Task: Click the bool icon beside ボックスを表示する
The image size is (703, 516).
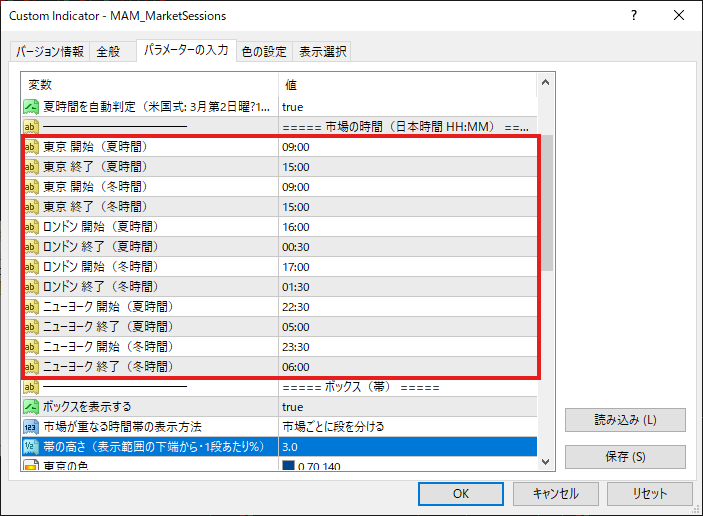Action: tap(31, 407)
